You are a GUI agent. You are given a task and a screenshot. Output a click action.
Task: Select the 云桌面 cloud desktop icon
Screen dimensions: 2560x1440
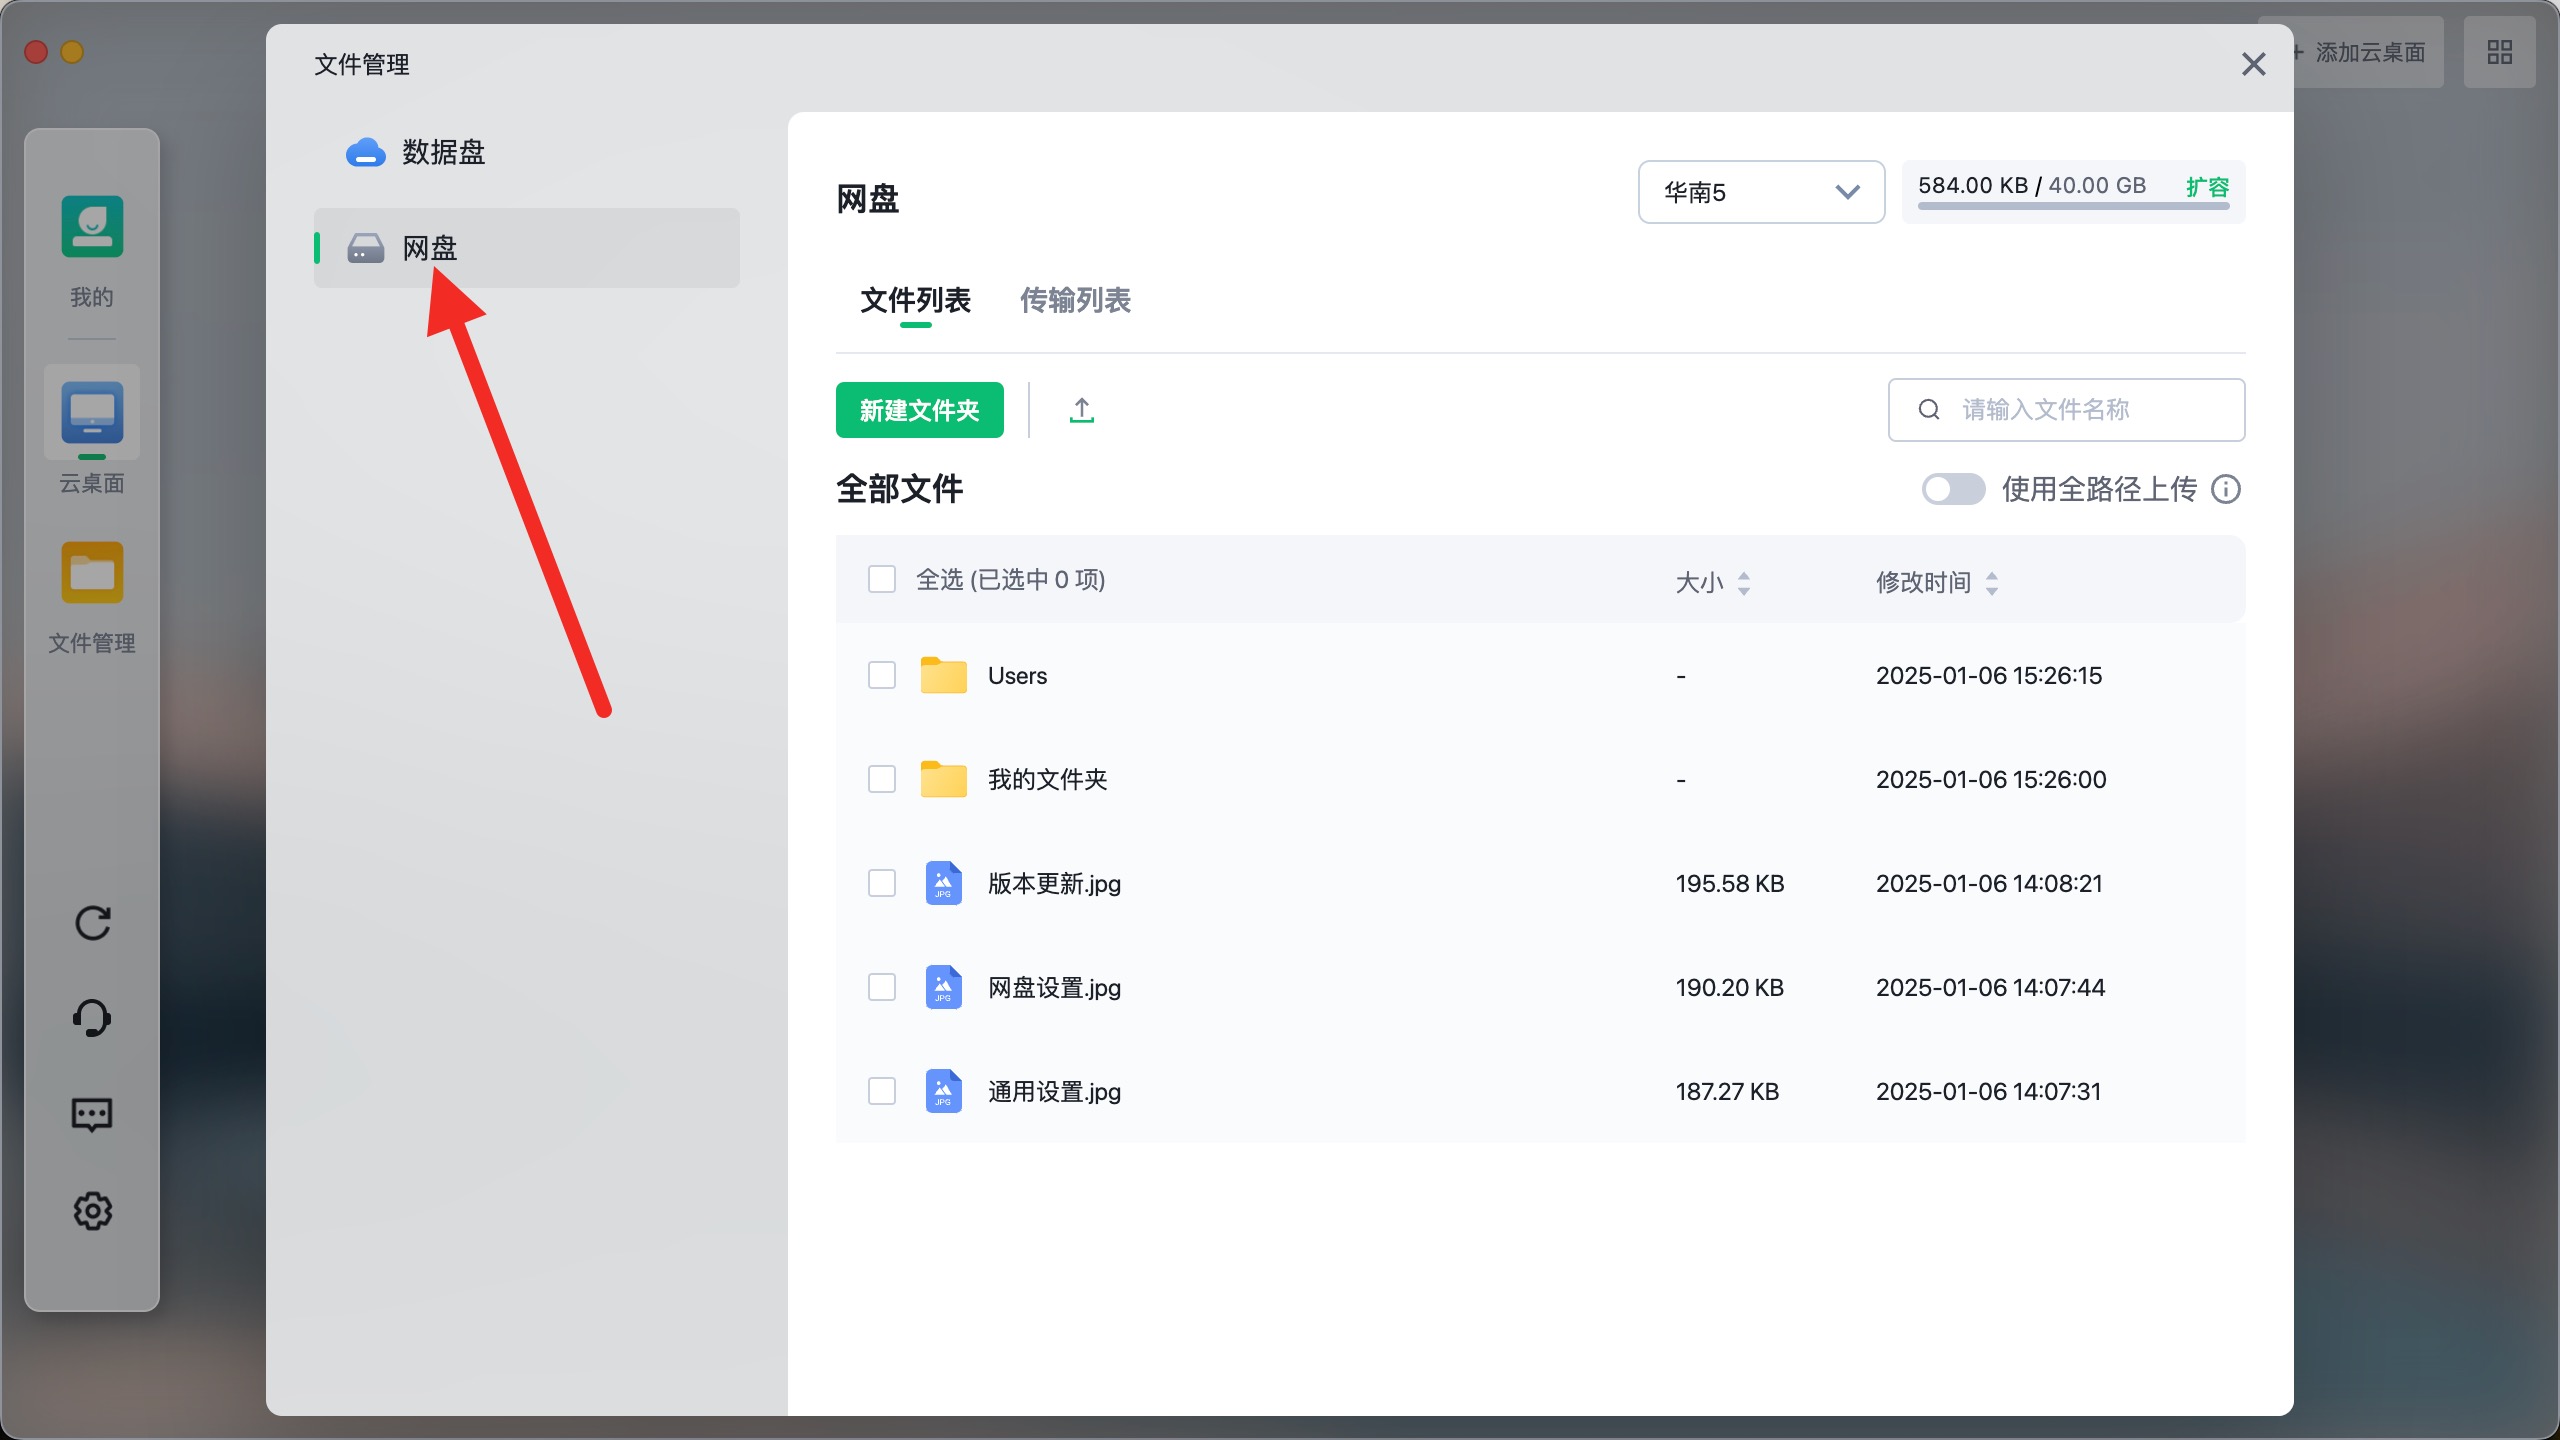pyautogui.click(x=92, y=412)
